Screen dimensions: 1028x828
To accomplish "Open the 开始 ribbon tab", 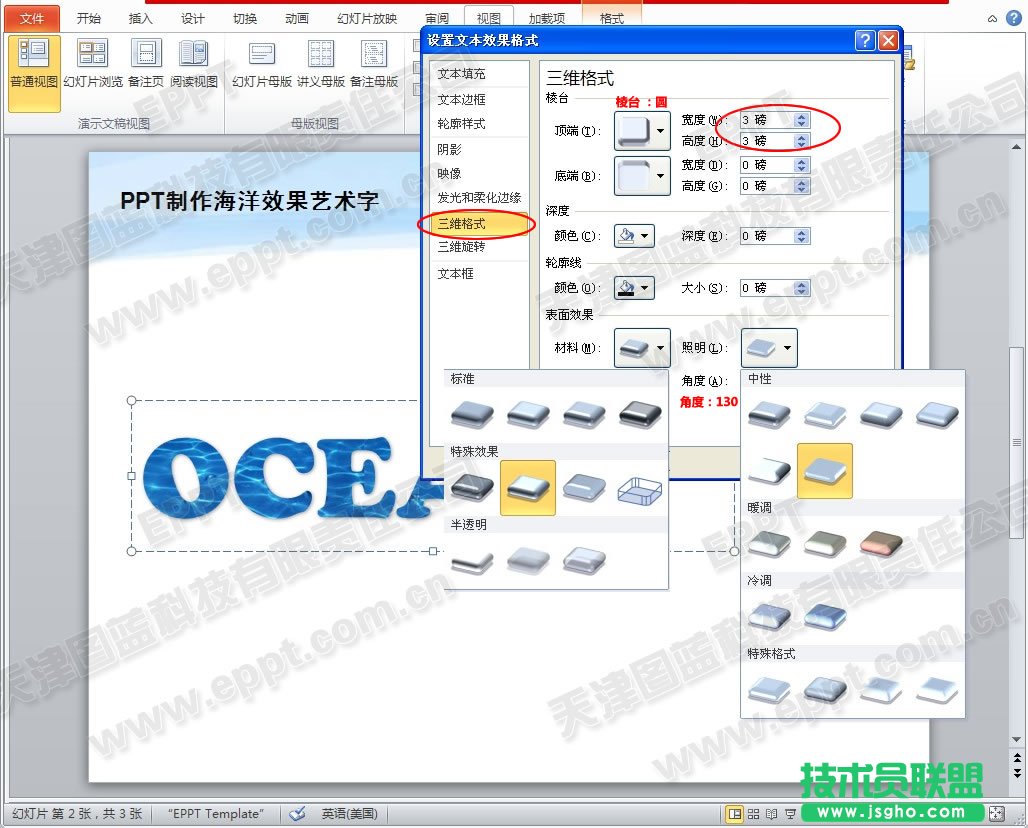I will (x=89, y=18).
